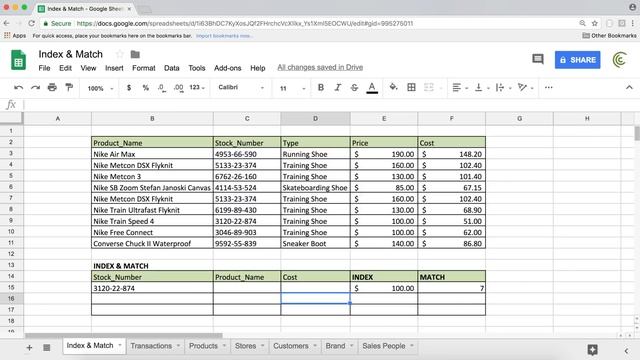Collapse the menus with up chevron

[629, 87]
